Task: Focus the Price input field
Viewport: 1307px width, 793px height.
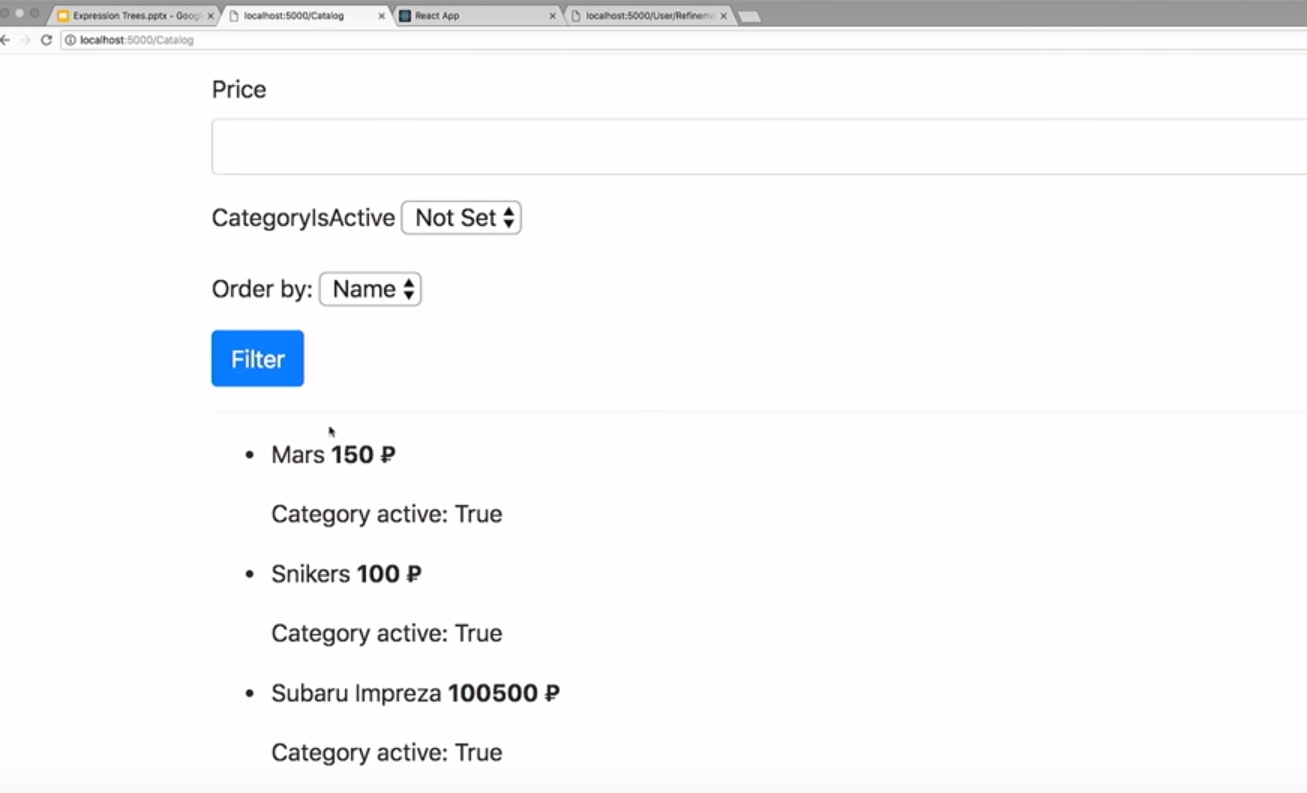Action: click(x=759, y=147)
